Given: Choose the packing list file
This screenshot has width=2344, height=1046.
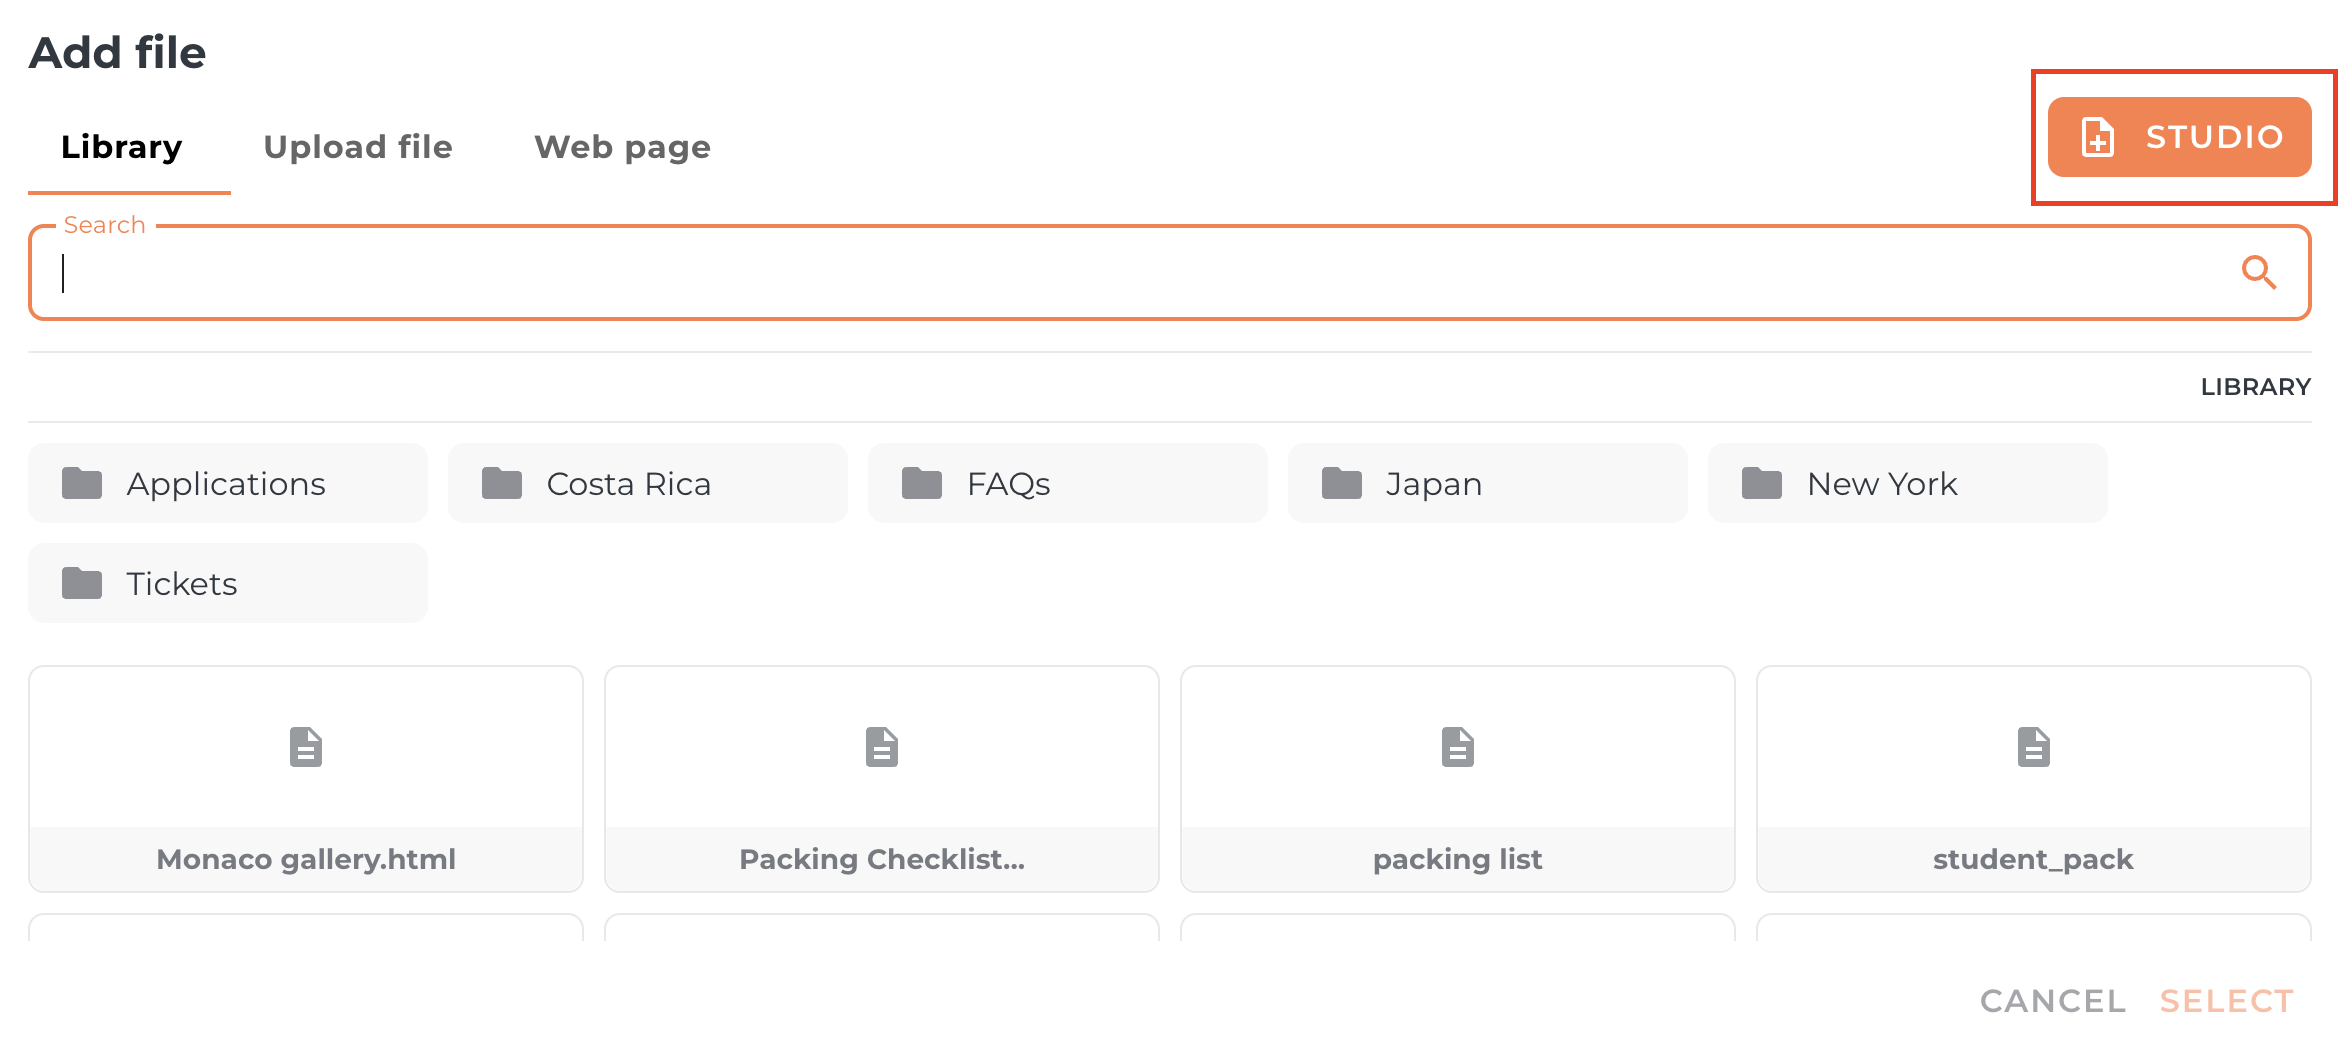Looking at the screenshot, I should point(1458,778).
